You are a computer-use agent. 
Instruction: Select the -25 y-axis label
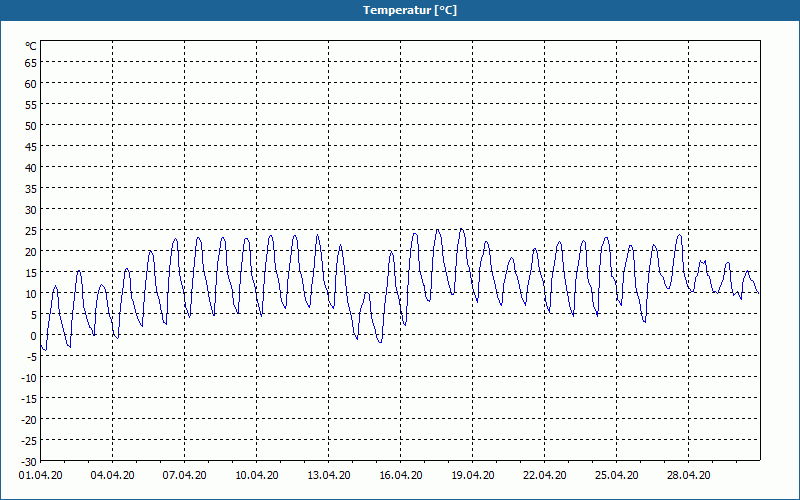point(29,440)
